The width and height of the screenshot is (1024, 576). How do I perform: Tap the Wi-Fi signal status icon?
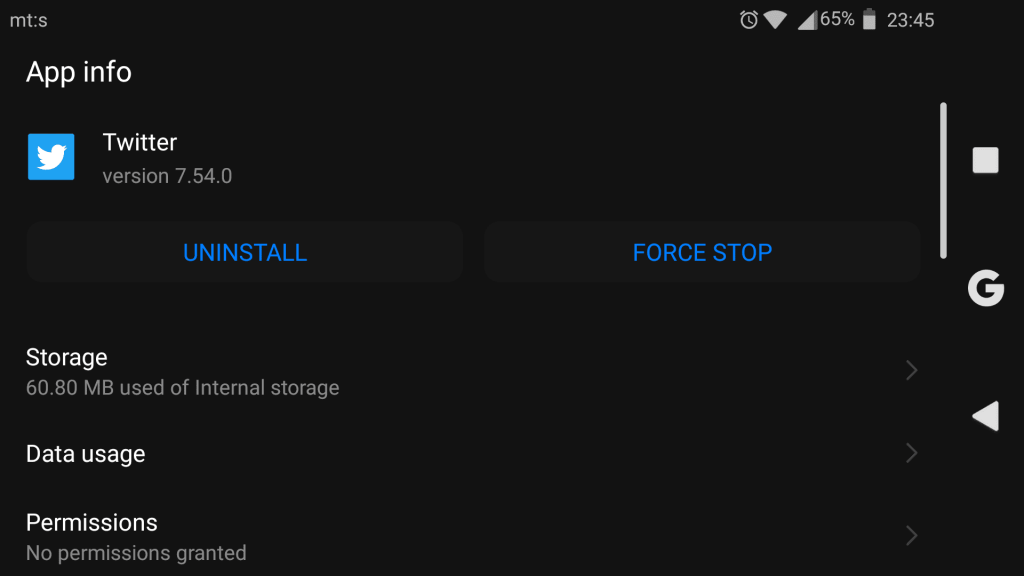pos(775,20)
